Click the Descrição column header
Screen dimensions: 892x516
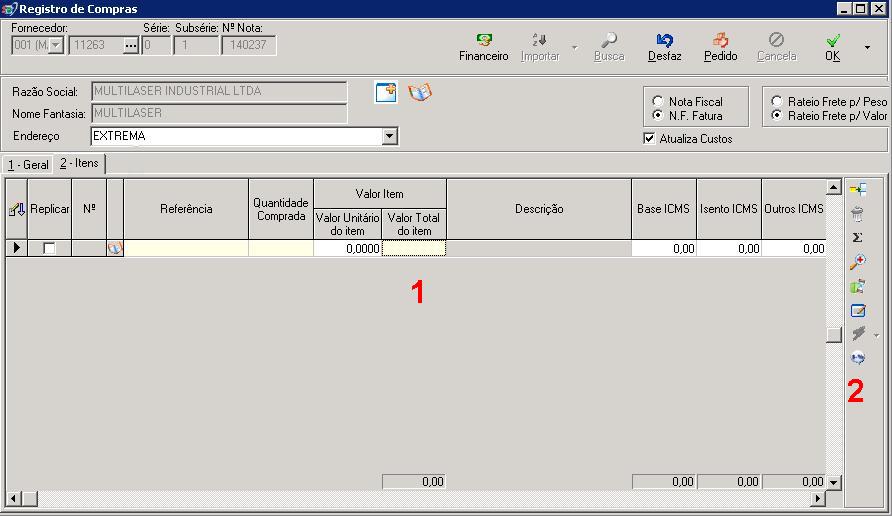coord(539,209)
